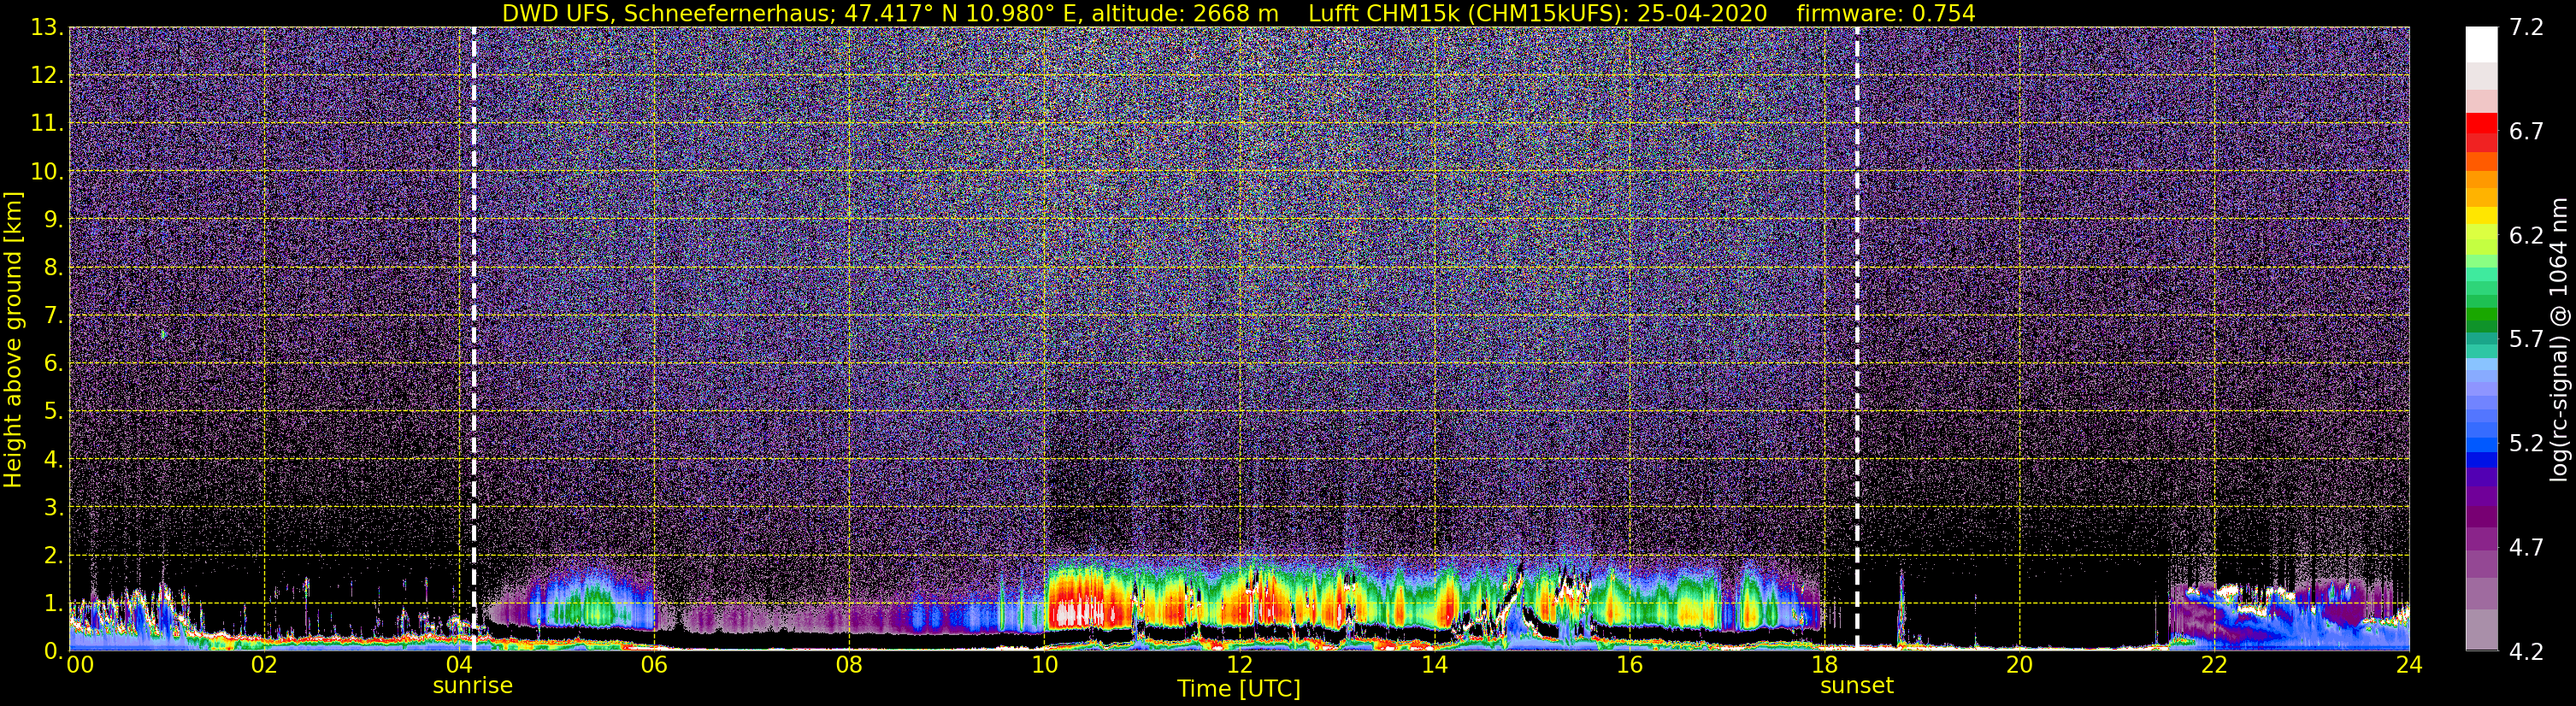This screenshot has height=706, width=2576.
Task: Click the white top segment of the colorbar
Action: point(2481,45)
